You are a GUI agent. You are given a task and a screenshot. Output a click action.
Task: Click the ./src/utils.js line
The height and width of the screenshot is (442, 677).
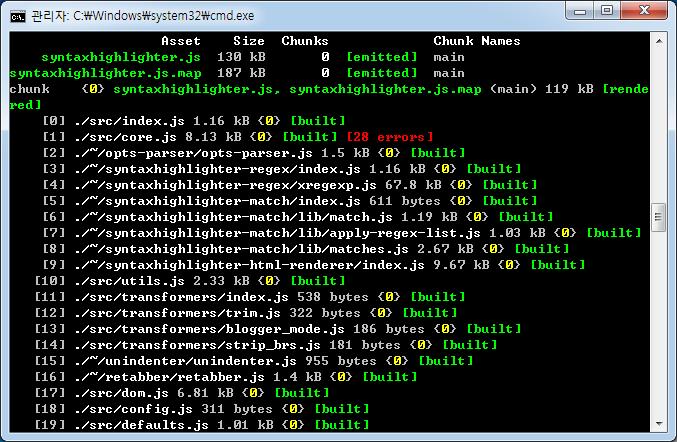click(x=190, y=281)
